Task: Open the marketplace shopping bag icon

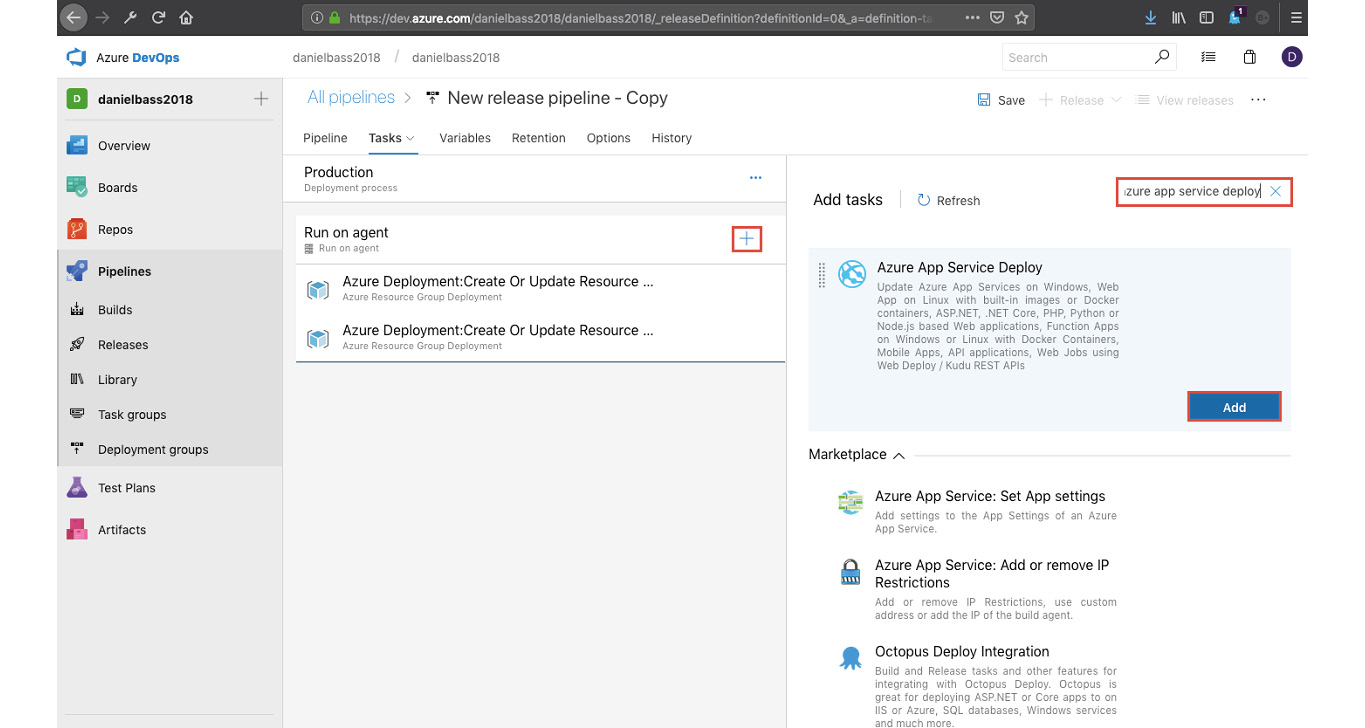Action: coord(1250,57)
